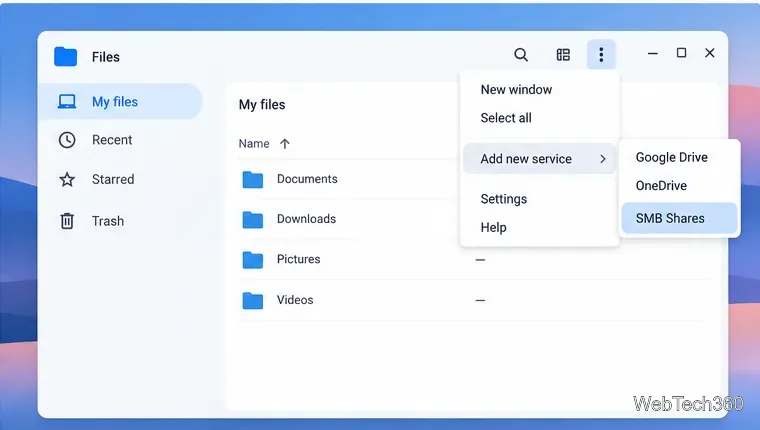Maximize the Files window
760x430 pixels.
pyautogui.click(x=681, y=53)
